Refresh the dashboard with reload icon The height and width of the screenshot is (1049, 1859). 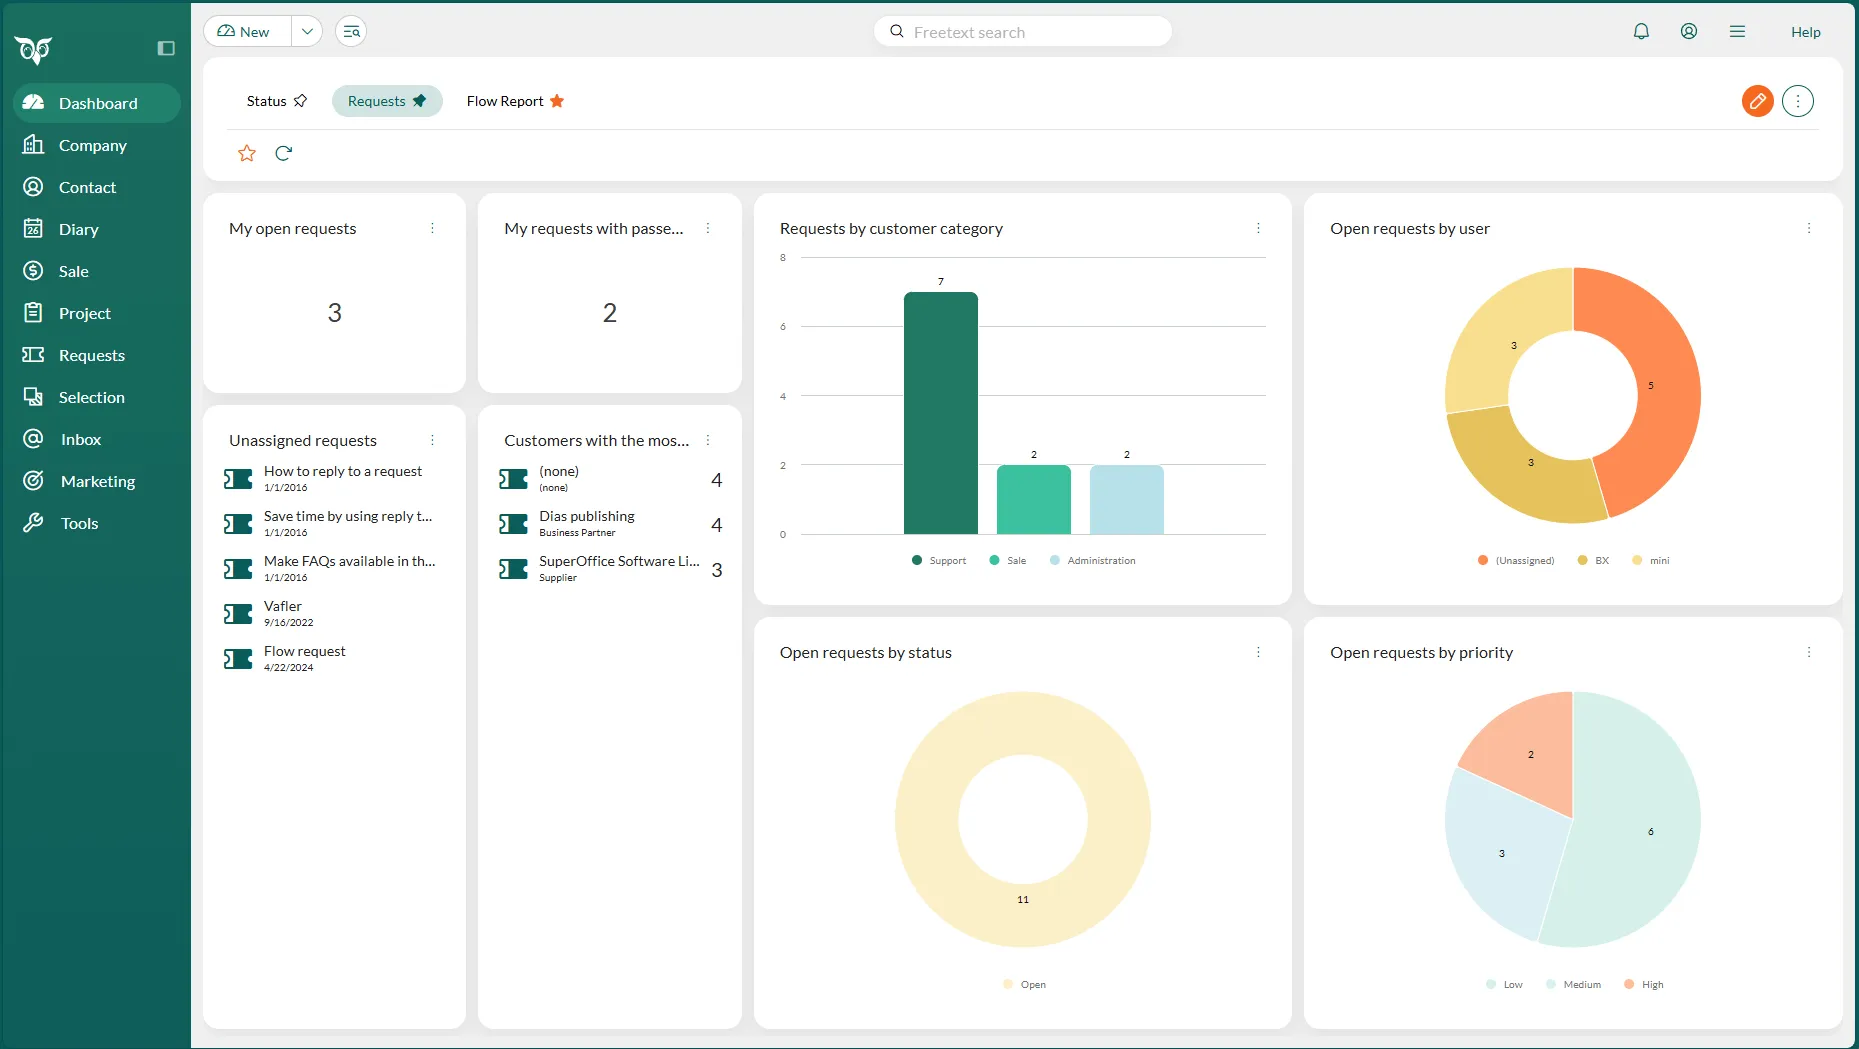(284, 153)
